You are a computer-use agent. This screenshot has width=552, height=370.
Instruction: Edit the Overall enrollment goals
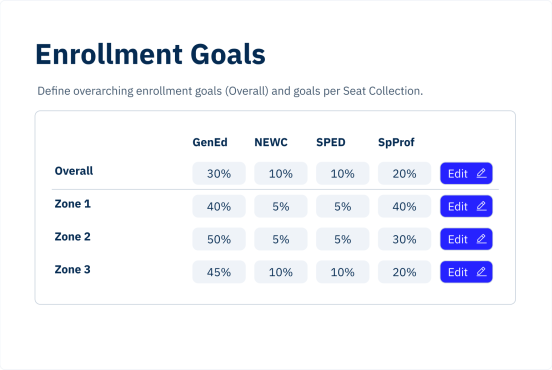tap(466, 173)
